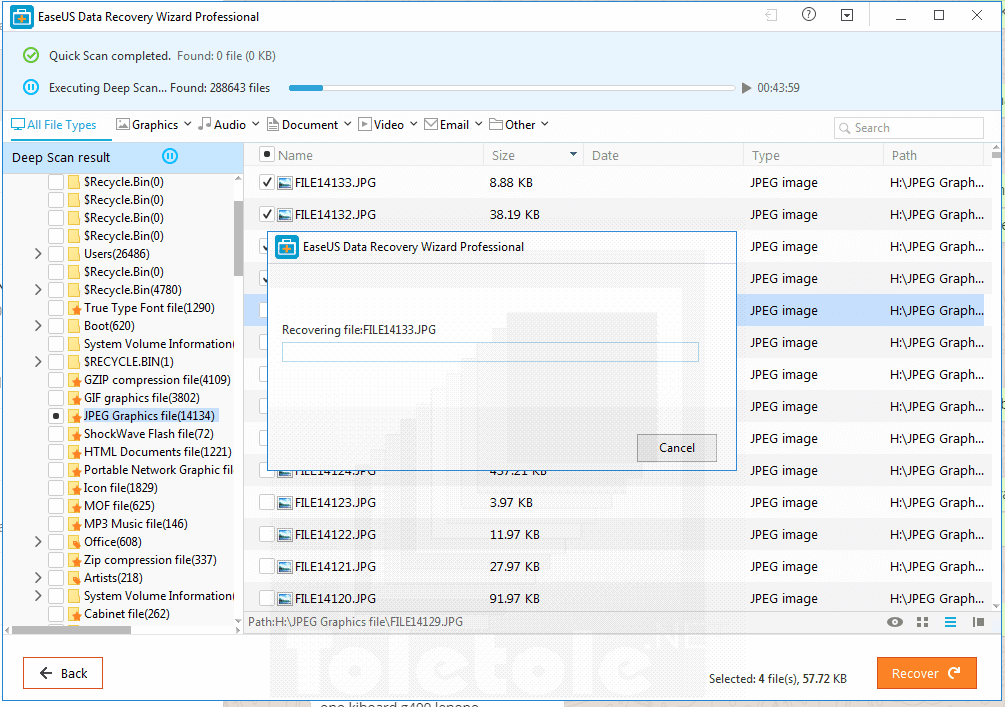Screen dimensions: 1005x707
Task: Expand the Office(608) tree node
Action: pyautogui.click(x=38, y=542)
